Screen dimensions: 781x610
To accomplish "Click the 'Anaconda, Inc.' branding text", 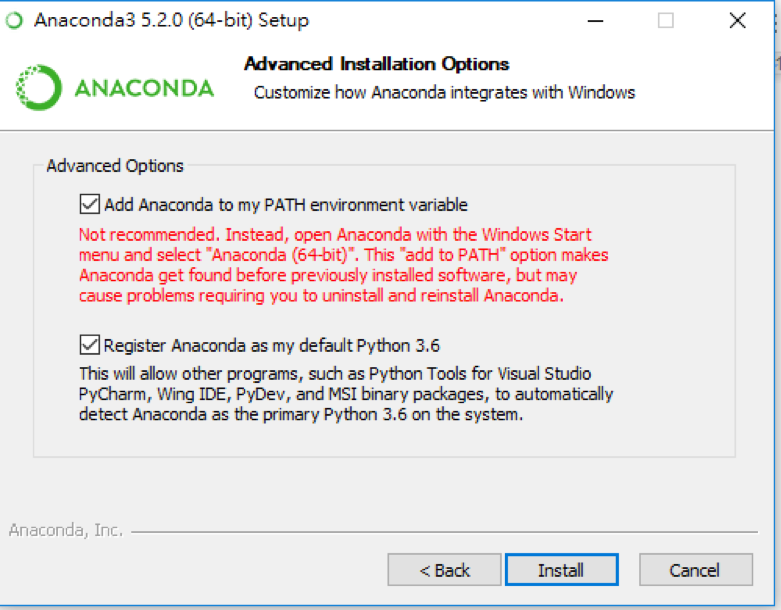I will 66,530.
